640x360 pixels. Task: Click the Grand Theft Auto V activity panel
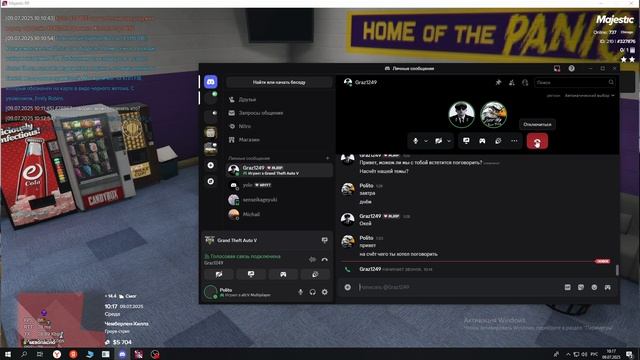point(267,240)
